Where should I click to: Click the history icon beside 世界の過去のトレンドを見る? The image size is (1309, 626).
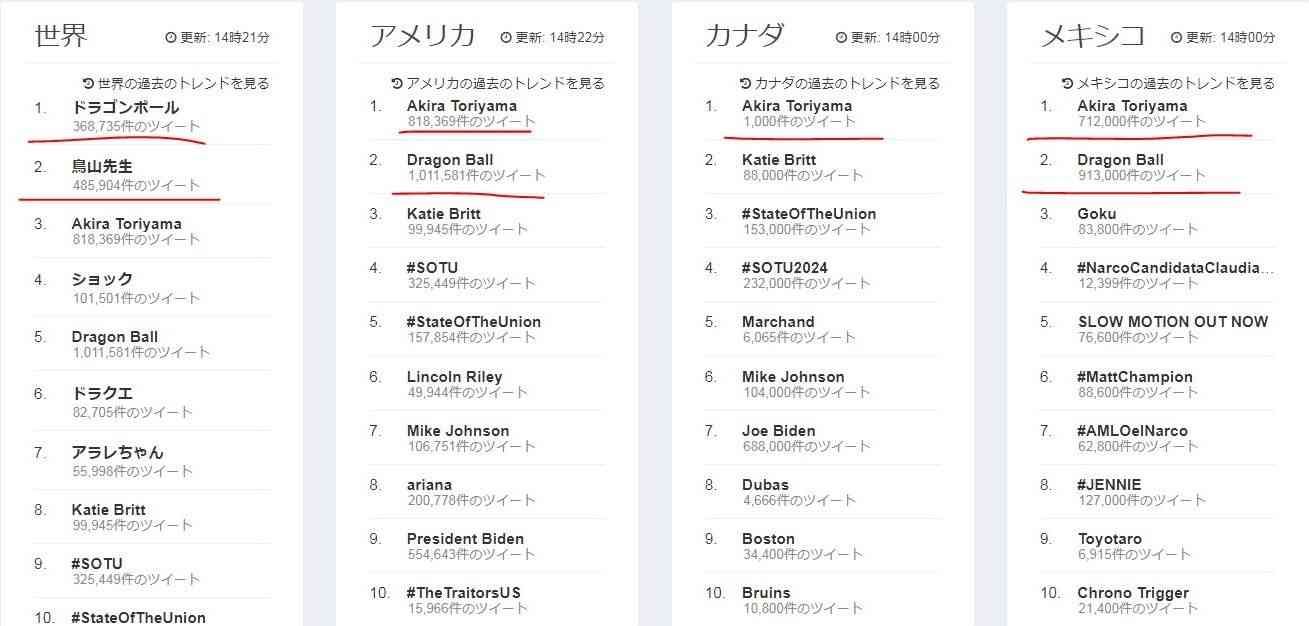point(88,83)
